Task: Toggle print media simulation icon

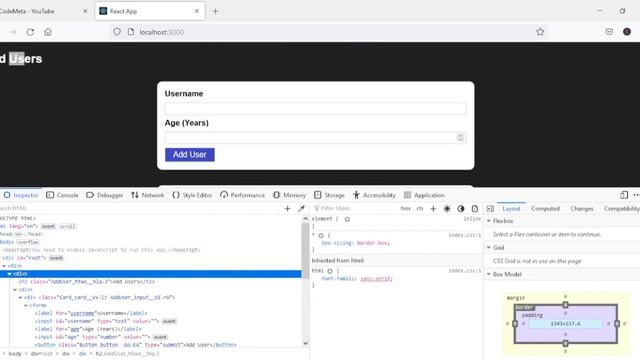Action: tap(475, 209)
